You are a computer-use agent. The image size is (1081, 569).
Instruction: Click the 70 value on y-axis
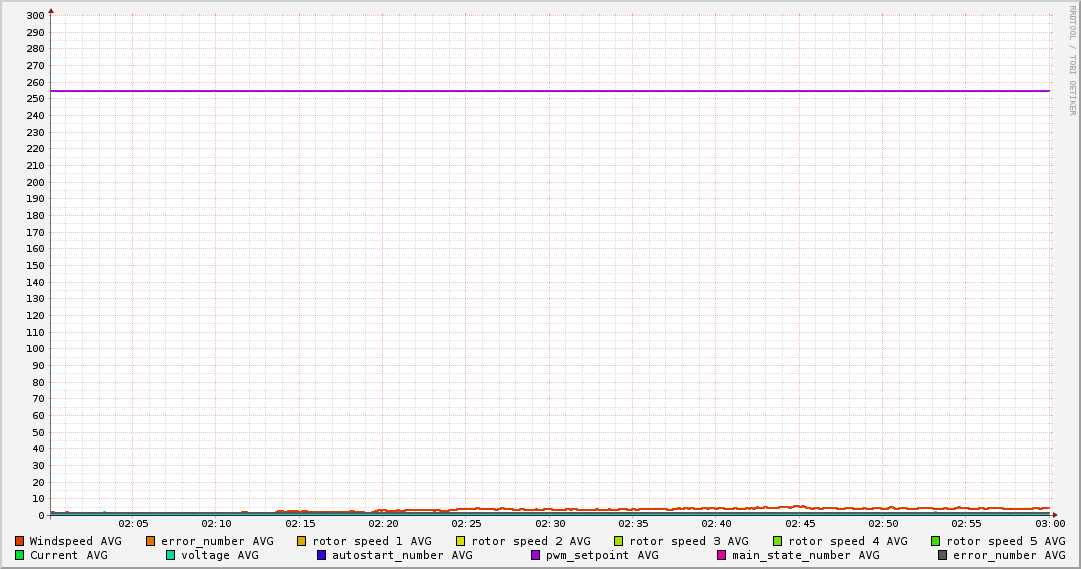[x=39, y=399]
